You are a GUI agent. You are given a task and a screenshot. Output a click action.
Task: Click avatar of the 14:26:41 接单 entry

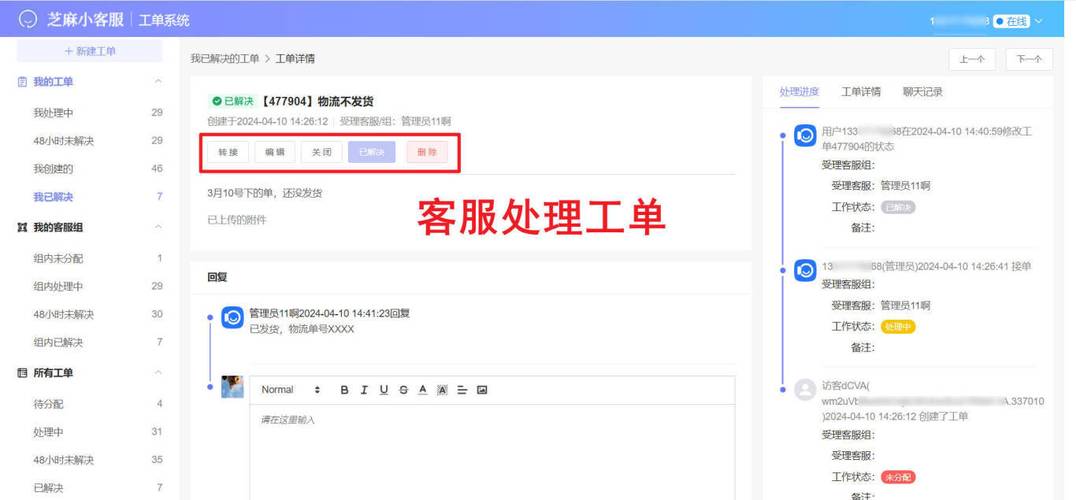pos(805,270)
